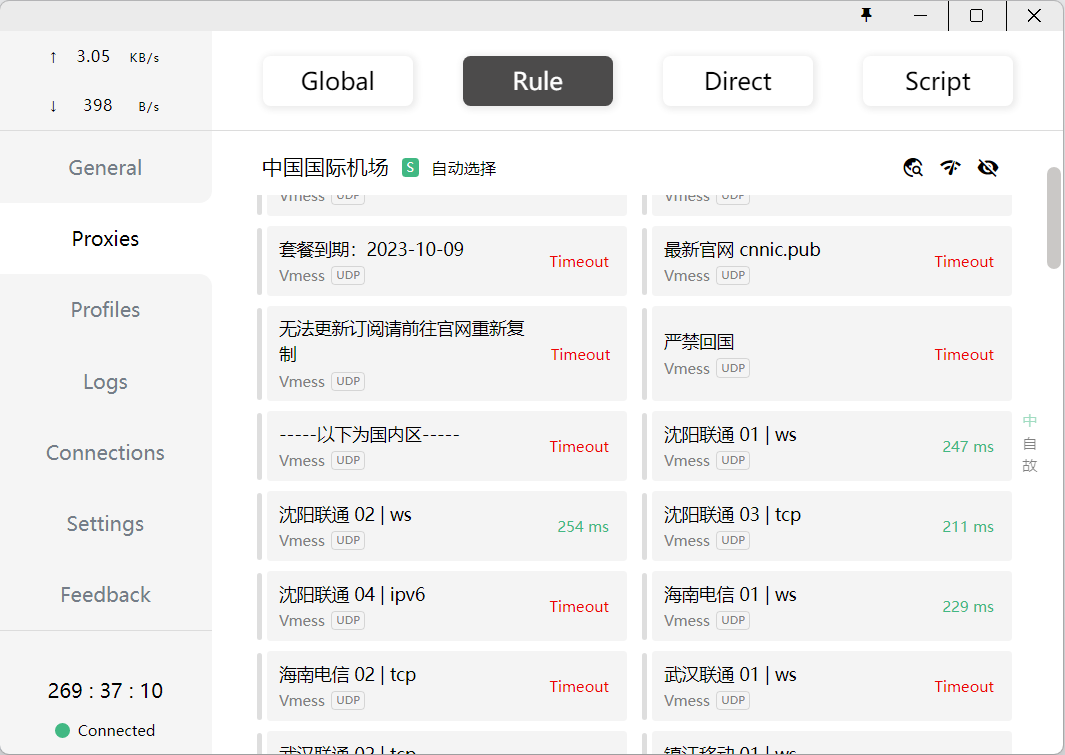
Task: Click the green S group badge
Action: [410, 168]
